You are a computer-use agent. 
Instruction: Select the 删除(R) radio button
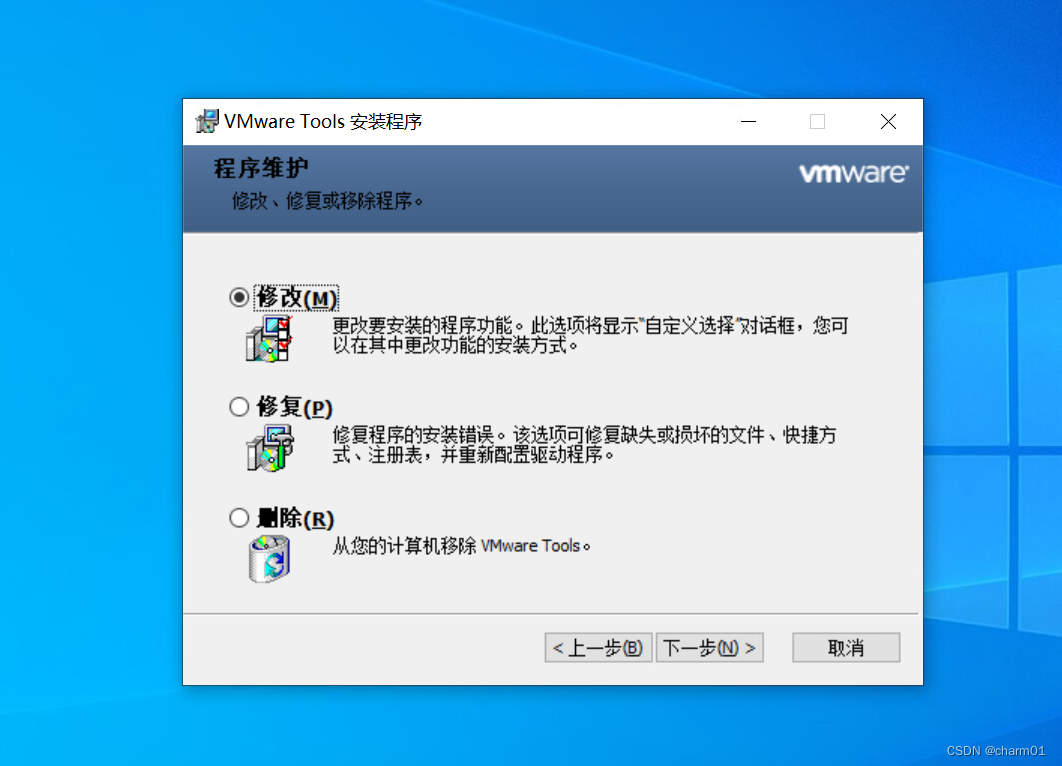coord(238,517)
